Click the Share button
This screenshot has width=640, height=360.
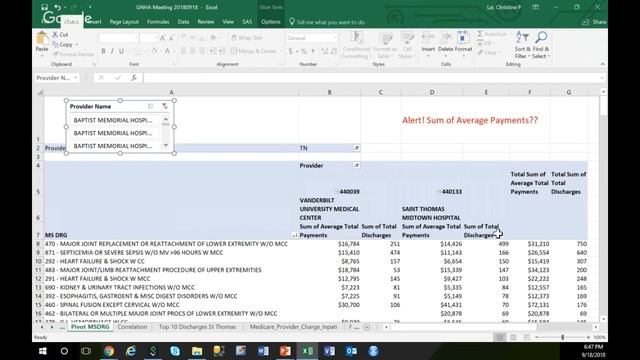[x=594, y=22]
